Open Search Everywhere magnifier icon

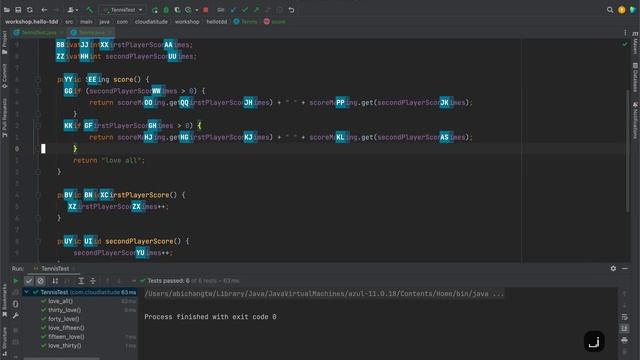click(610, 10)
